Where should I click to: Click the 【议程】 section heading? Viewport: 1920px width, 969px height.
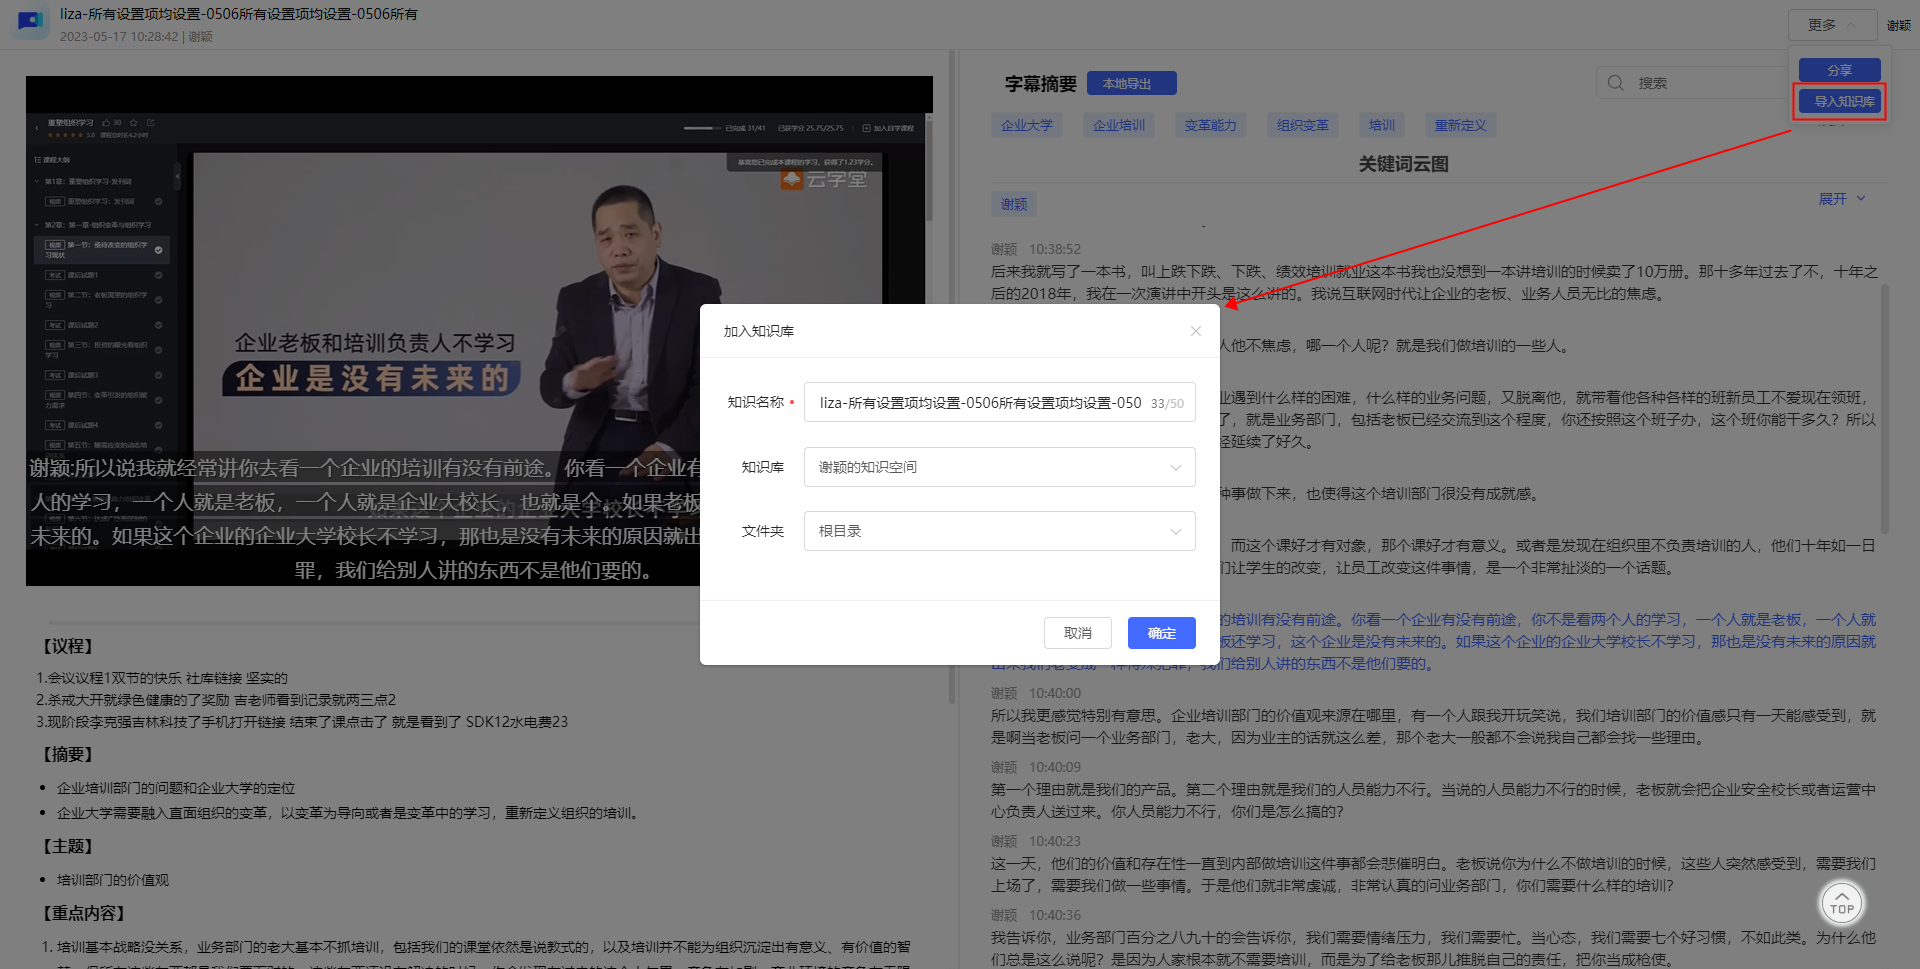(68, 646)
